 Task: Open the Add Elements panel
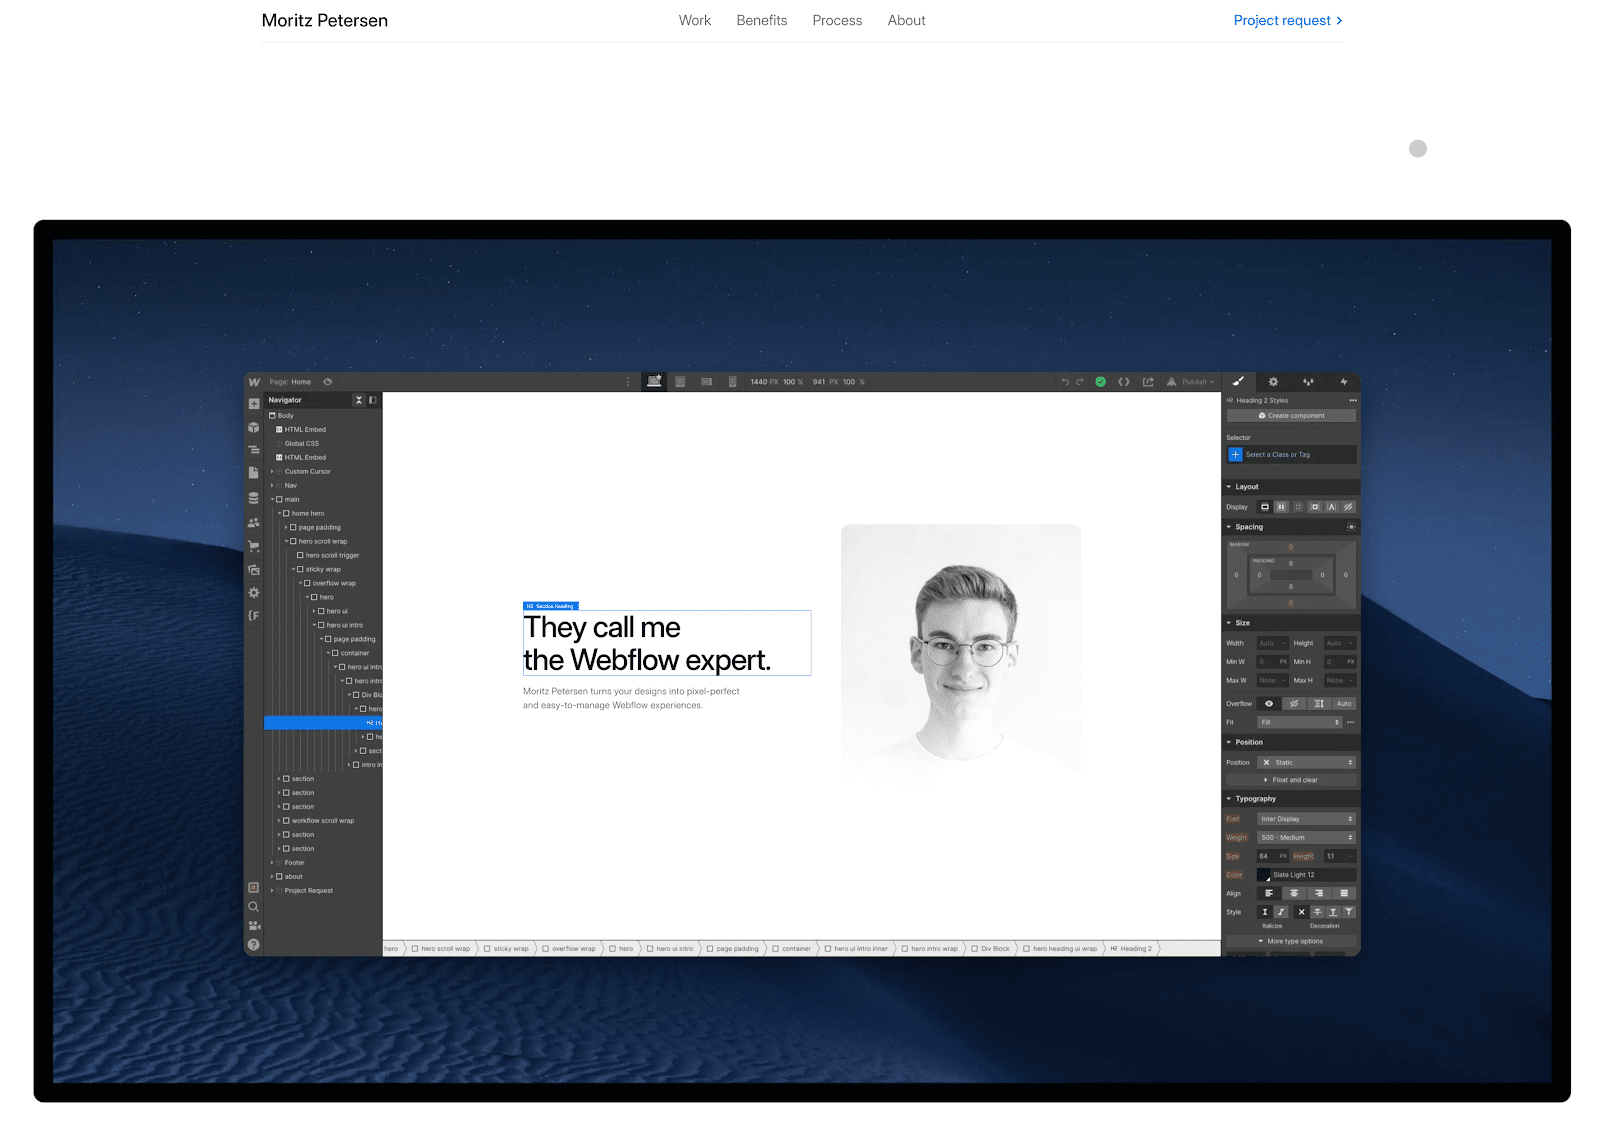click(x=253, y=404)
